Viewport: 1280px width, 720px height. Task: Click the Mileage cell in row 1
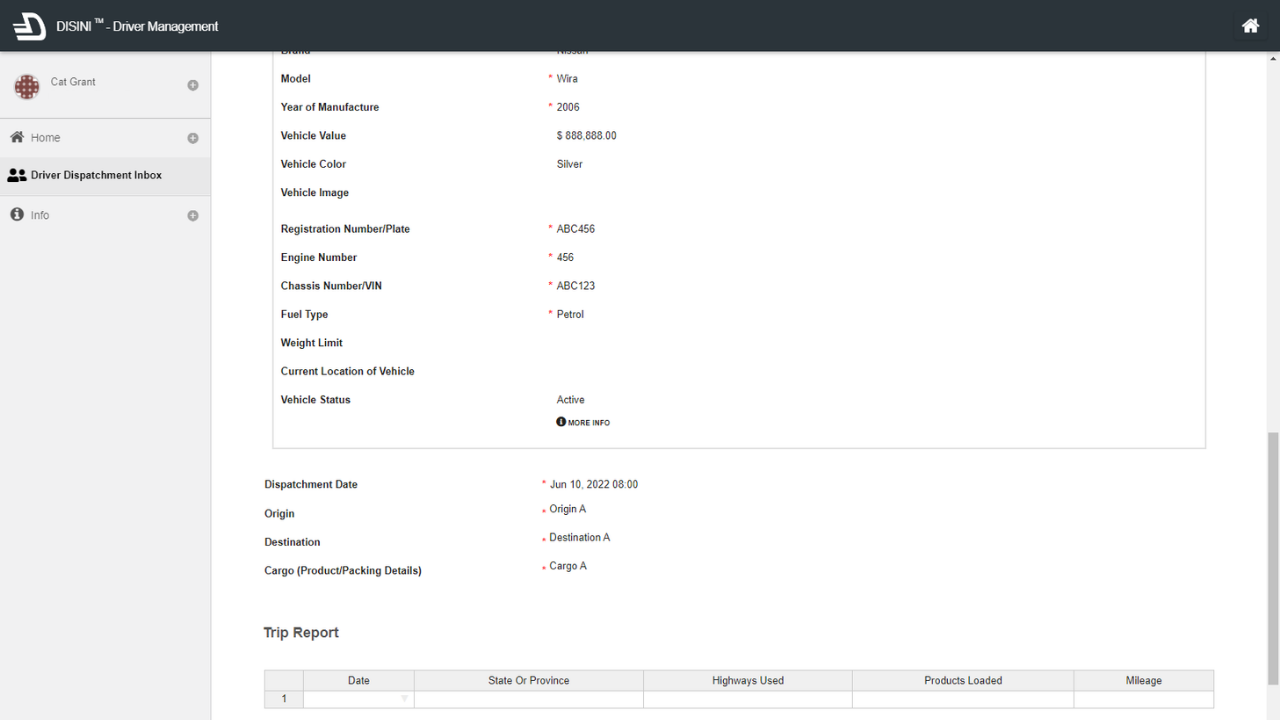[x=1143, y=699]
